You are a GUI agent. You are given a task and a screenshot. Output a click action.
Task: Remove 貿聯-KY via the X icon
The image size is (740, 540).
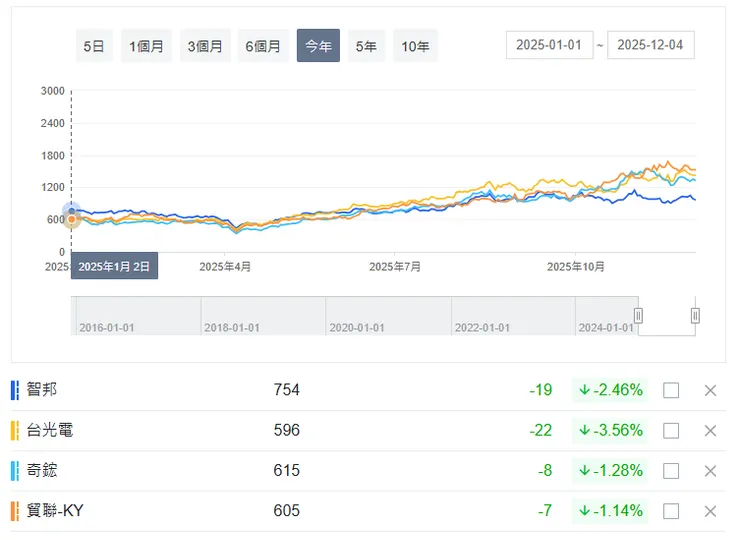coord(710,511)
